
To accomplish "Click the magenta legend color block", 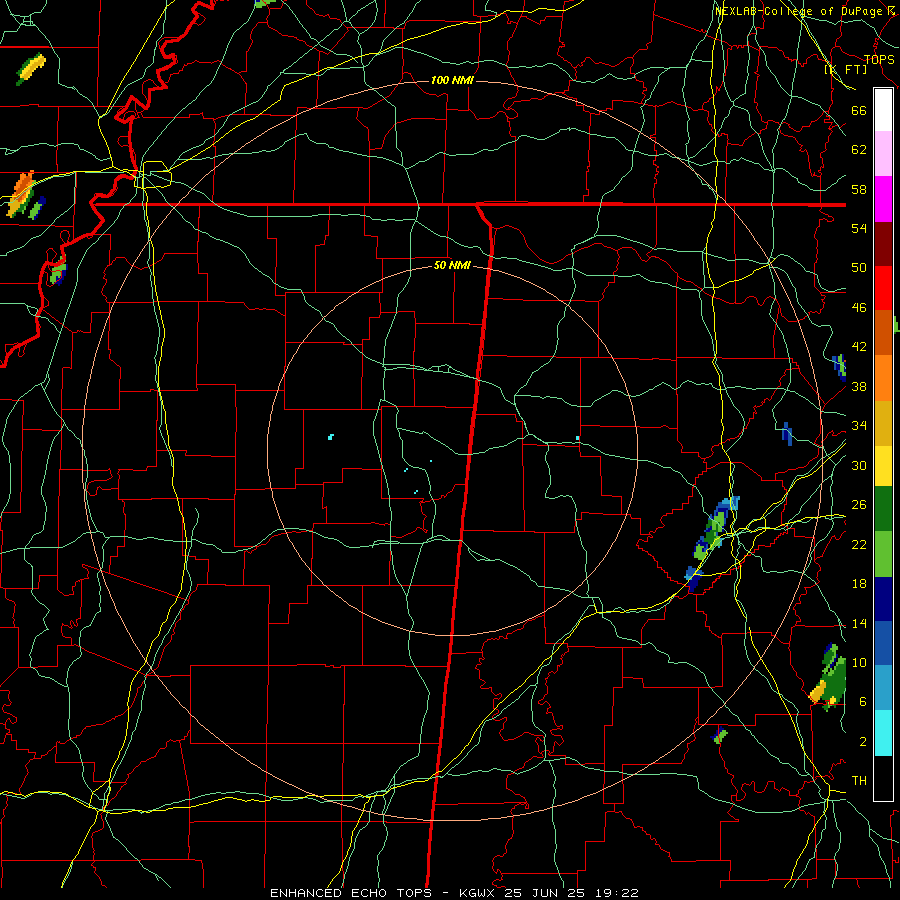I will tap(883, 199).
